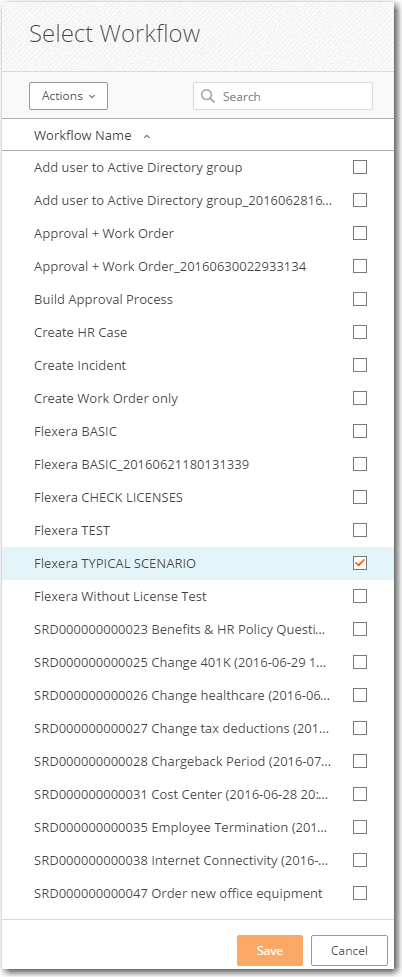Uncheck Flexera TYPICAL SCENARIO checkbox
402x977 pixels.
360,563
